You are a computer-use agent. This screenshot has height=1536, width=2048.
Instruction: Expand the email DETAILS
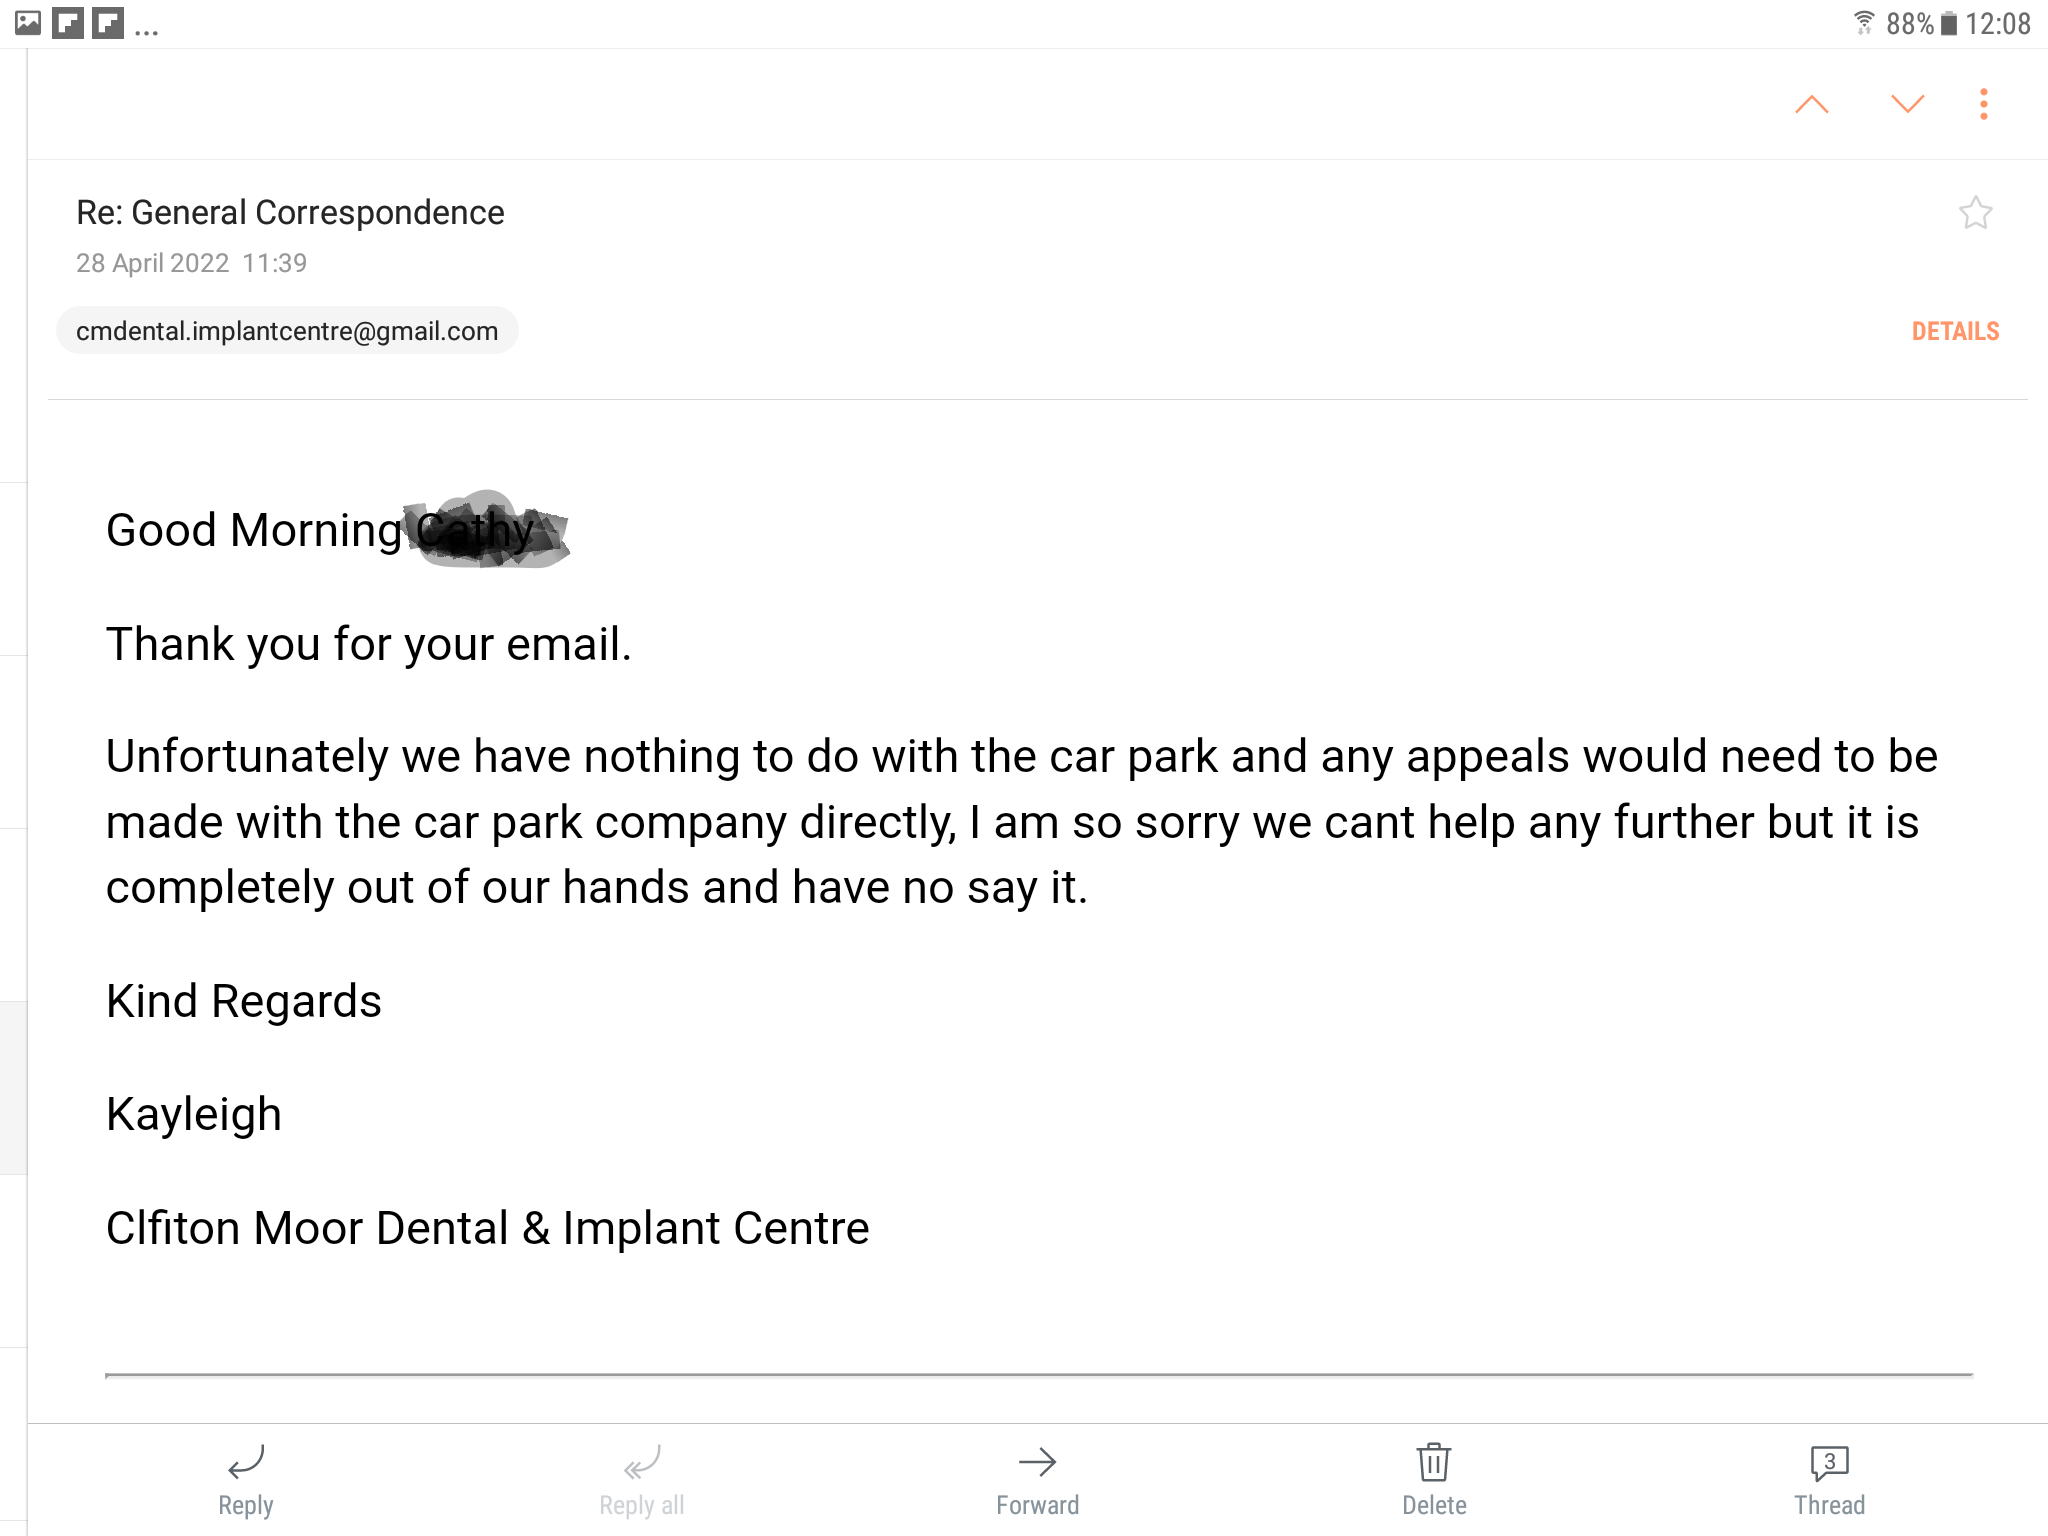(1955, 332)
